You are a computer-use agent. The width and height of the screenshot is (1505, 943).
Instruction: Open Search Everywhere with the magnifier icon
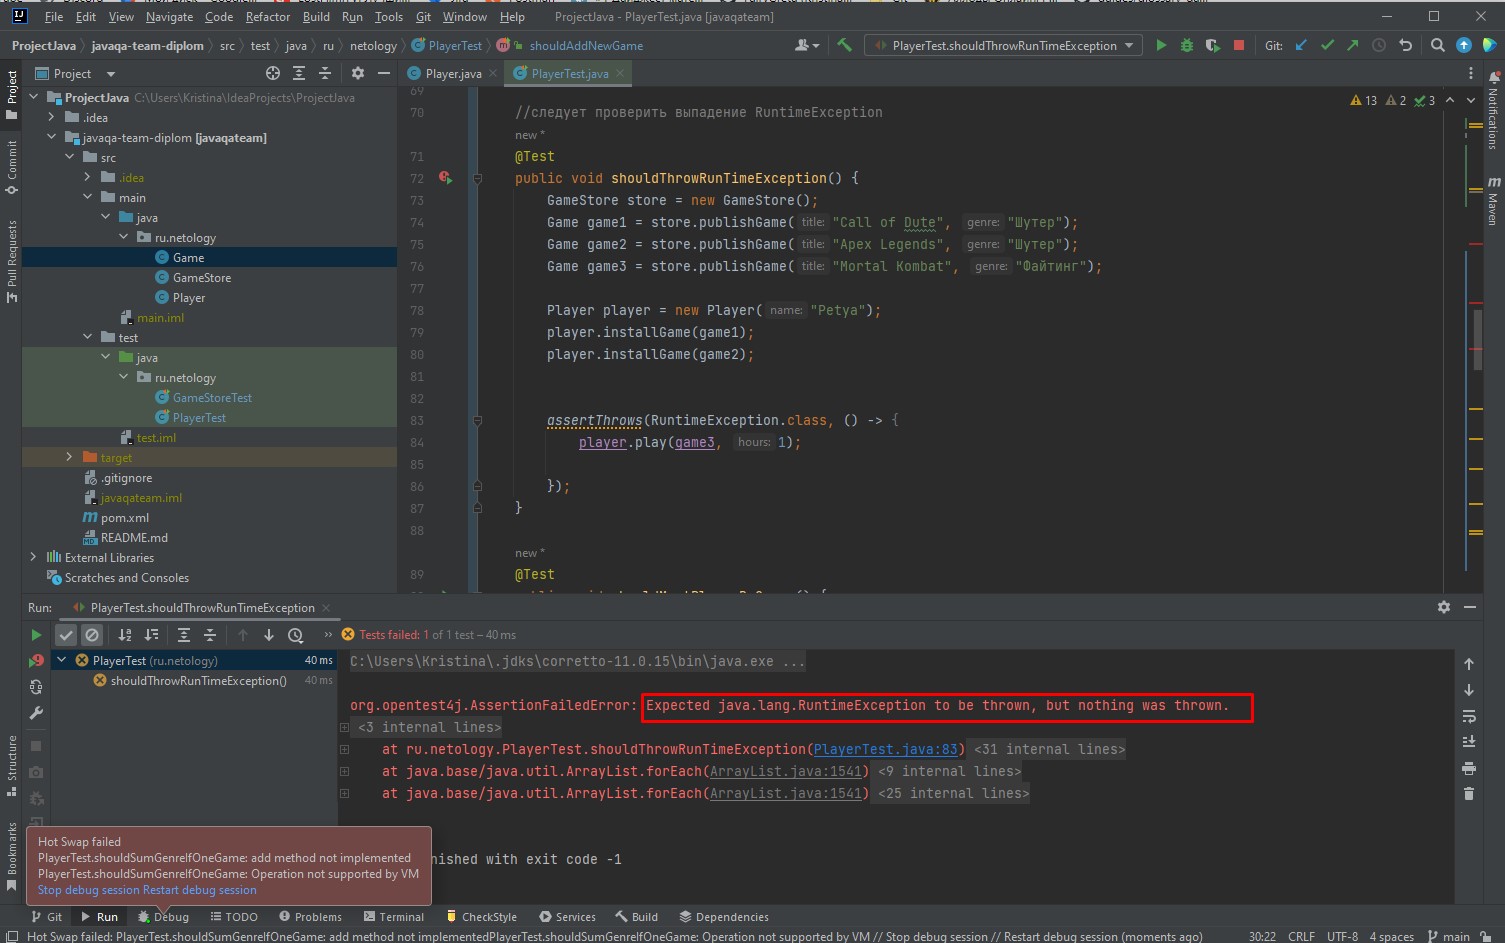1437,45
